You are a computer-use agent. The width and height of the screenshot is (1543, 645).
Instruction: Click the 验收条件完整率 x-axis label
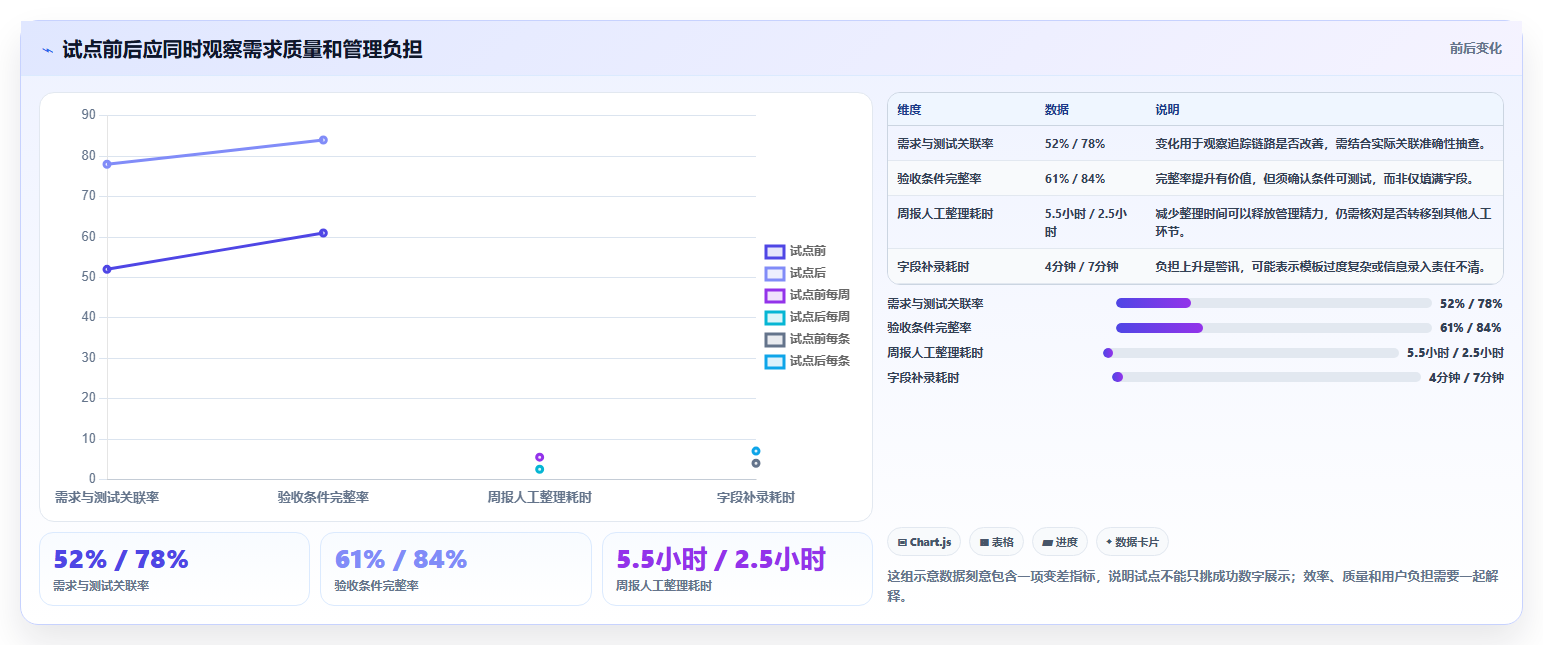click(x=323, y=497)
